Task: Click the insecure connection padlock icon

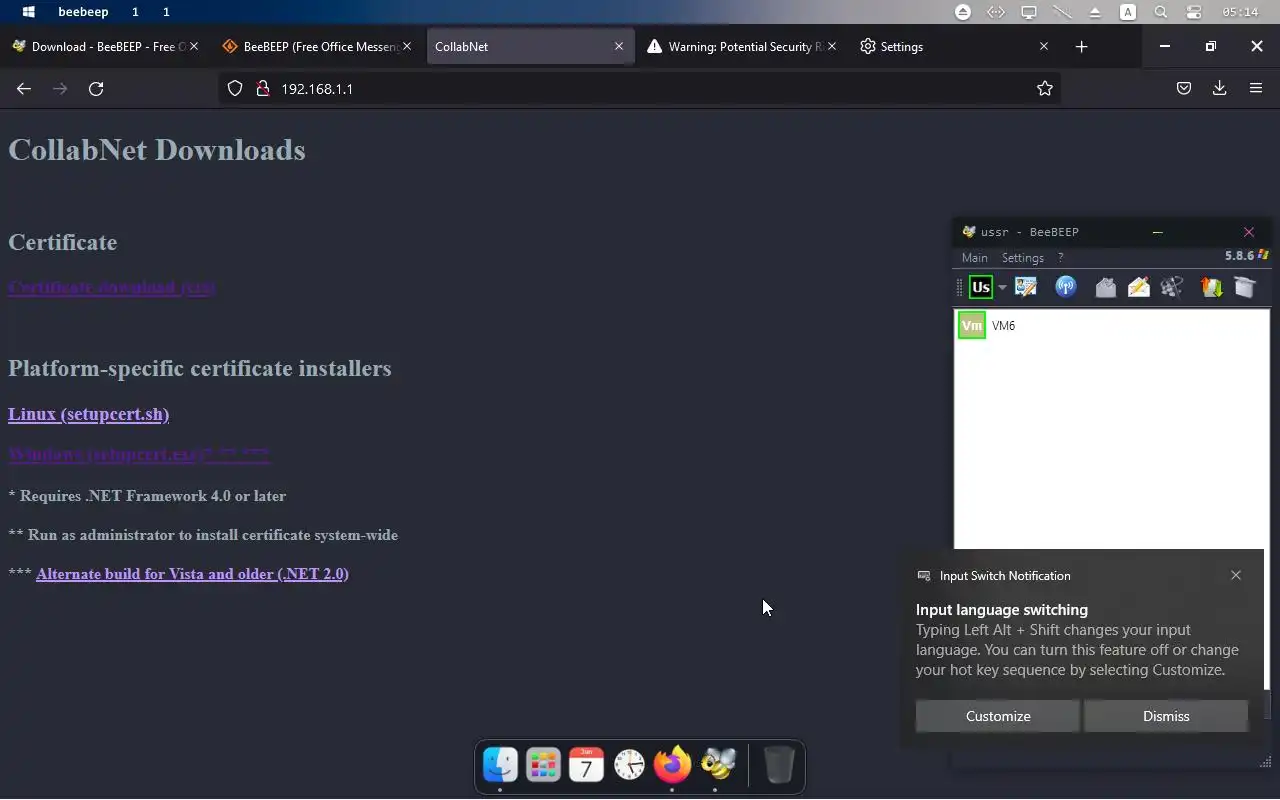Action: pyautogui.click(x=263, y=89)
